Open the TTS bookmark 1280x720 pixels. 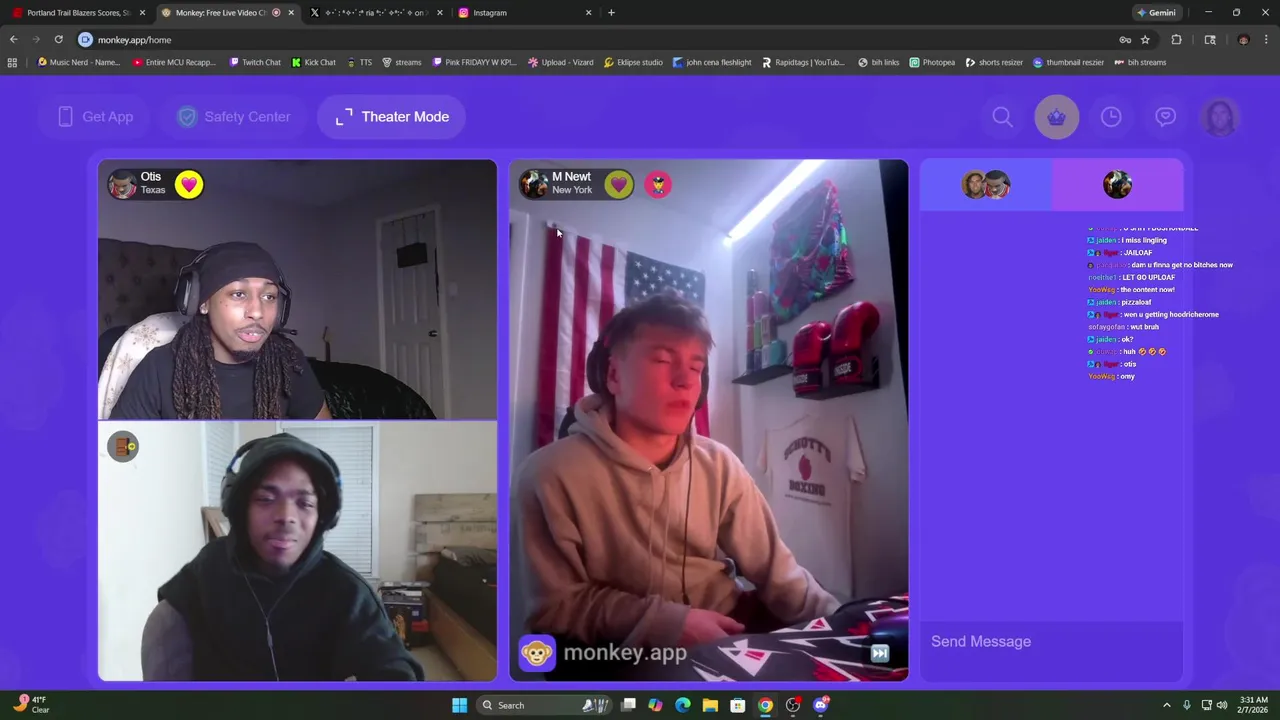click(x=359, y=62)
